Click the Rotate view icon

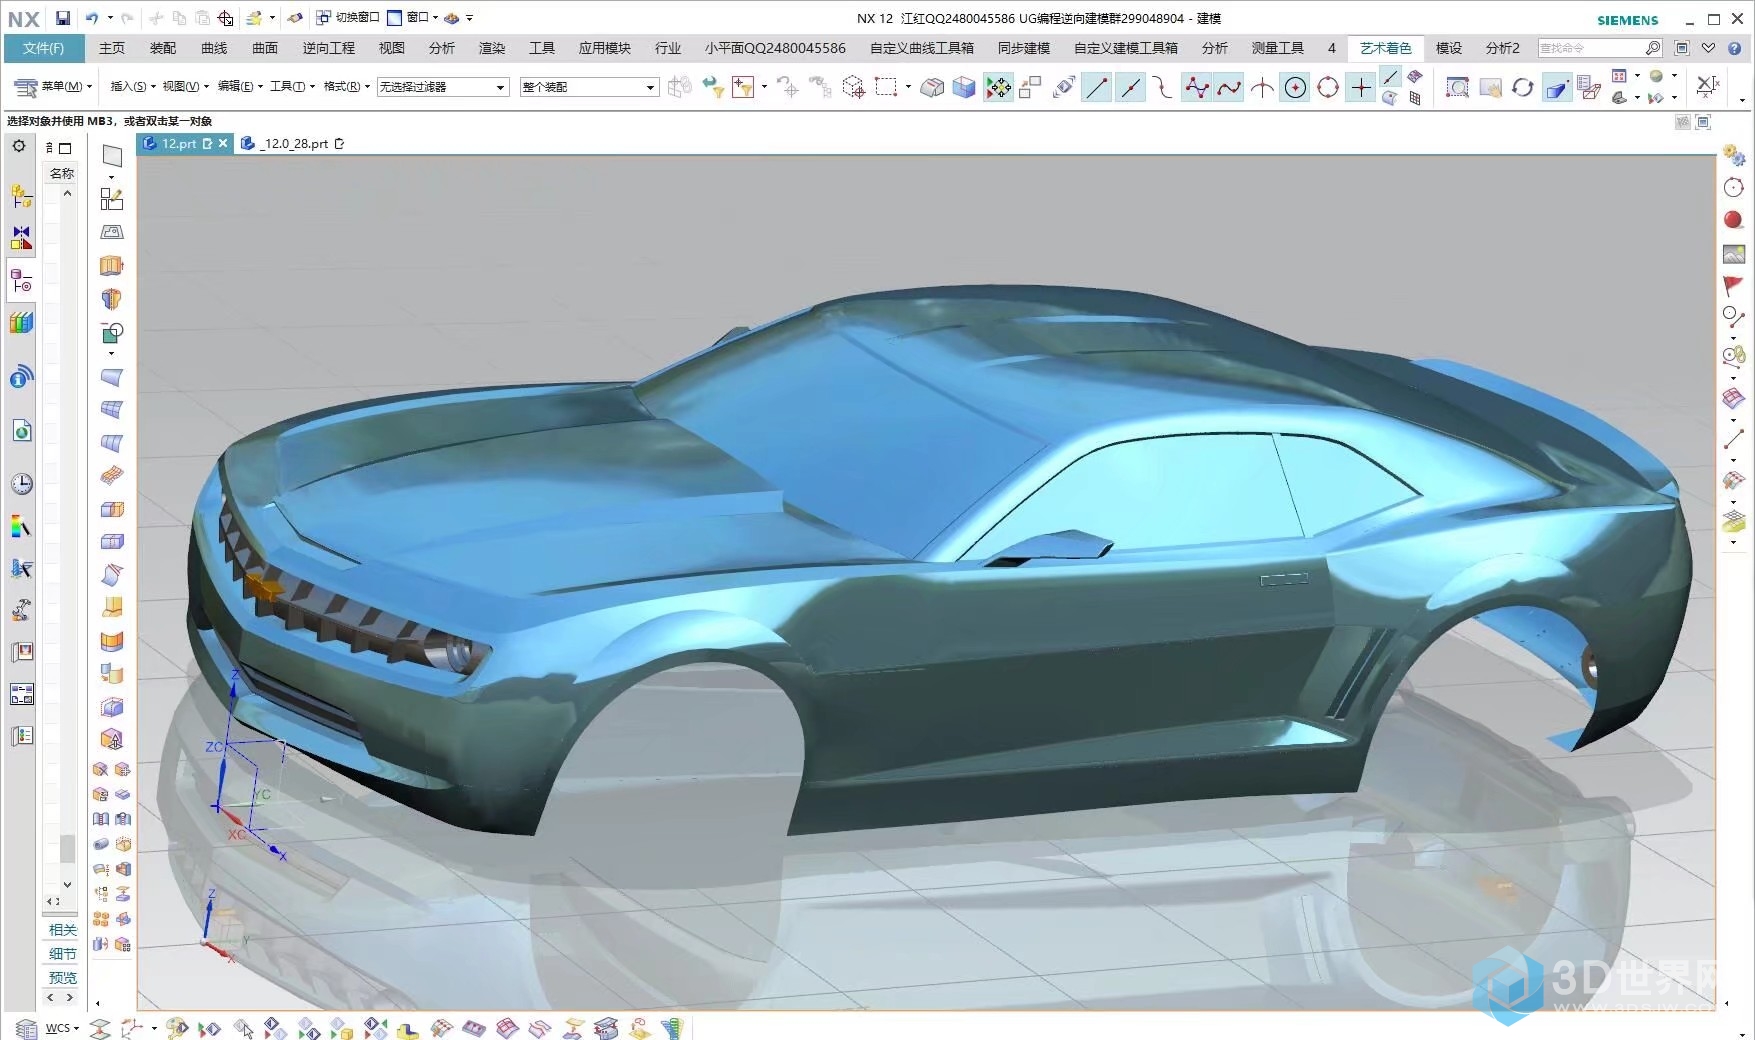1522,88
